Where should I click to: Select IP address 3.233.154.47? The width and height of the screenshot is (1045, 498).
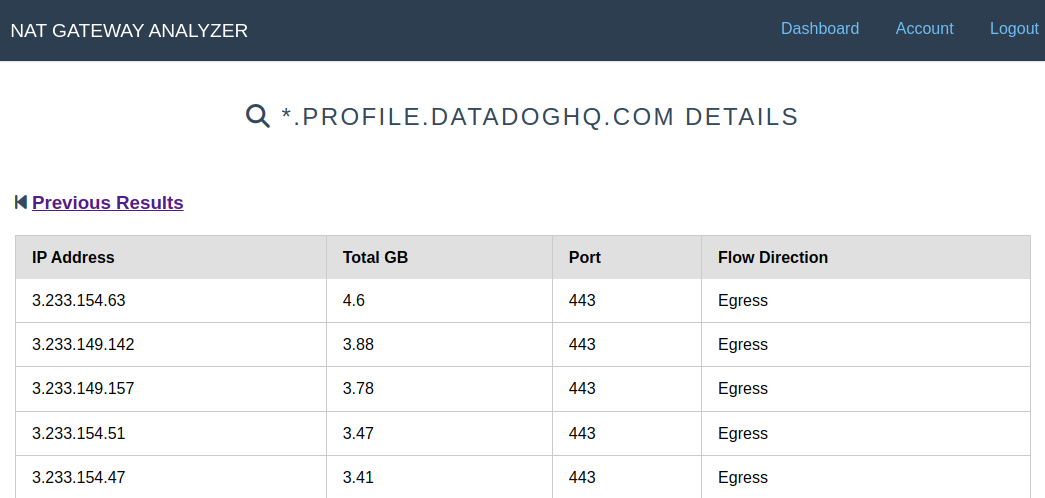79,477
